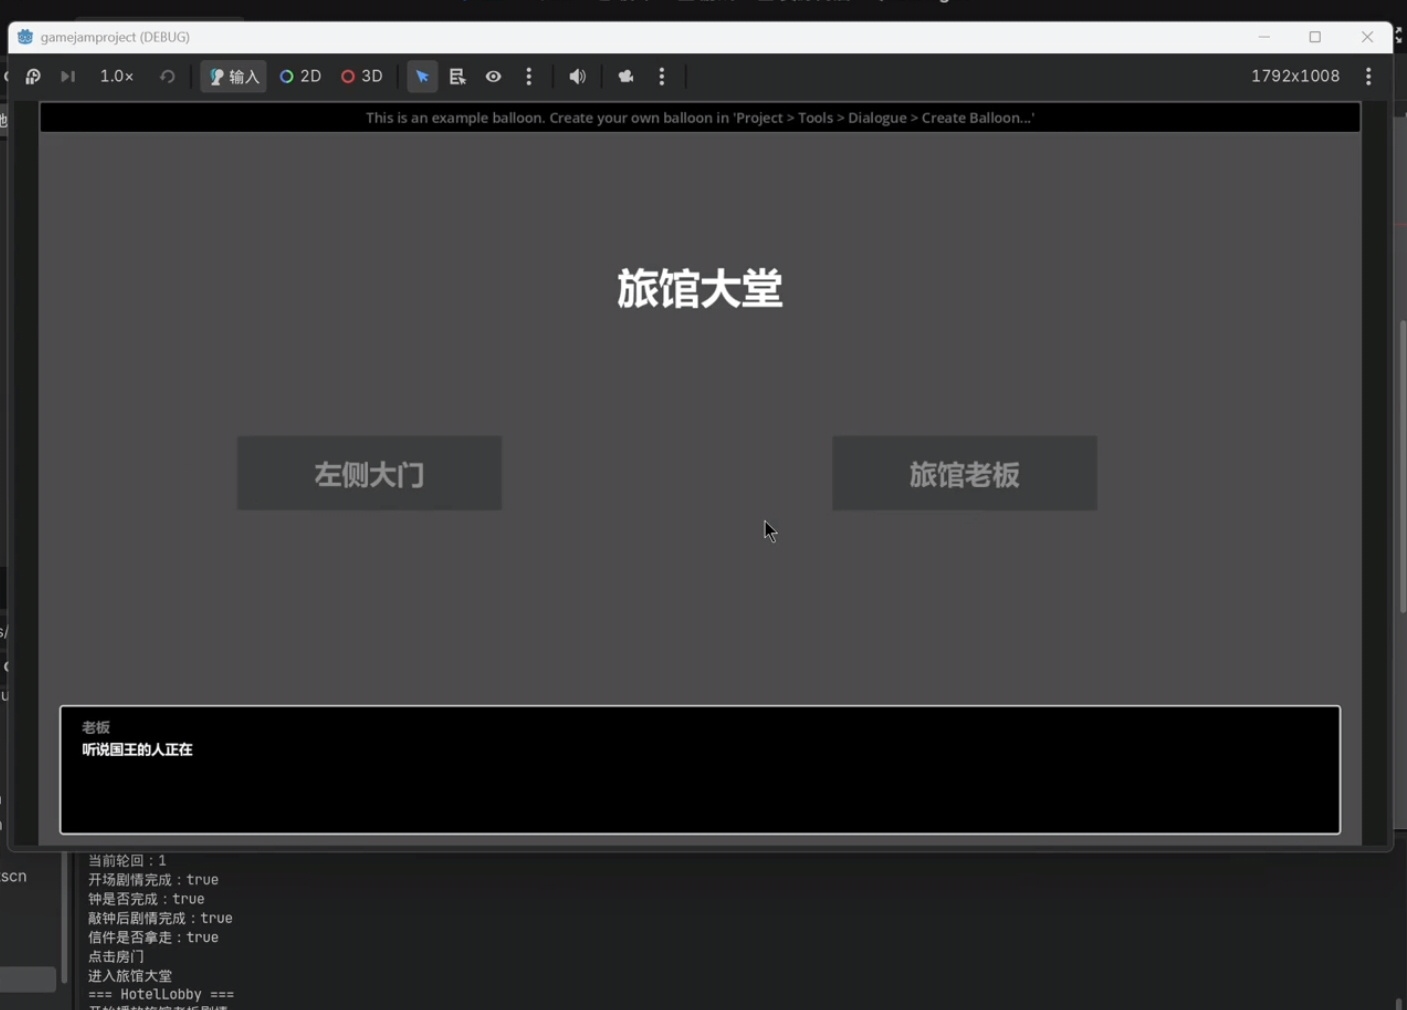This screenshot has height=1010, width=1407.
Task: Maximize the gamejamproject debug window
Action: (x=1315, y=37)
